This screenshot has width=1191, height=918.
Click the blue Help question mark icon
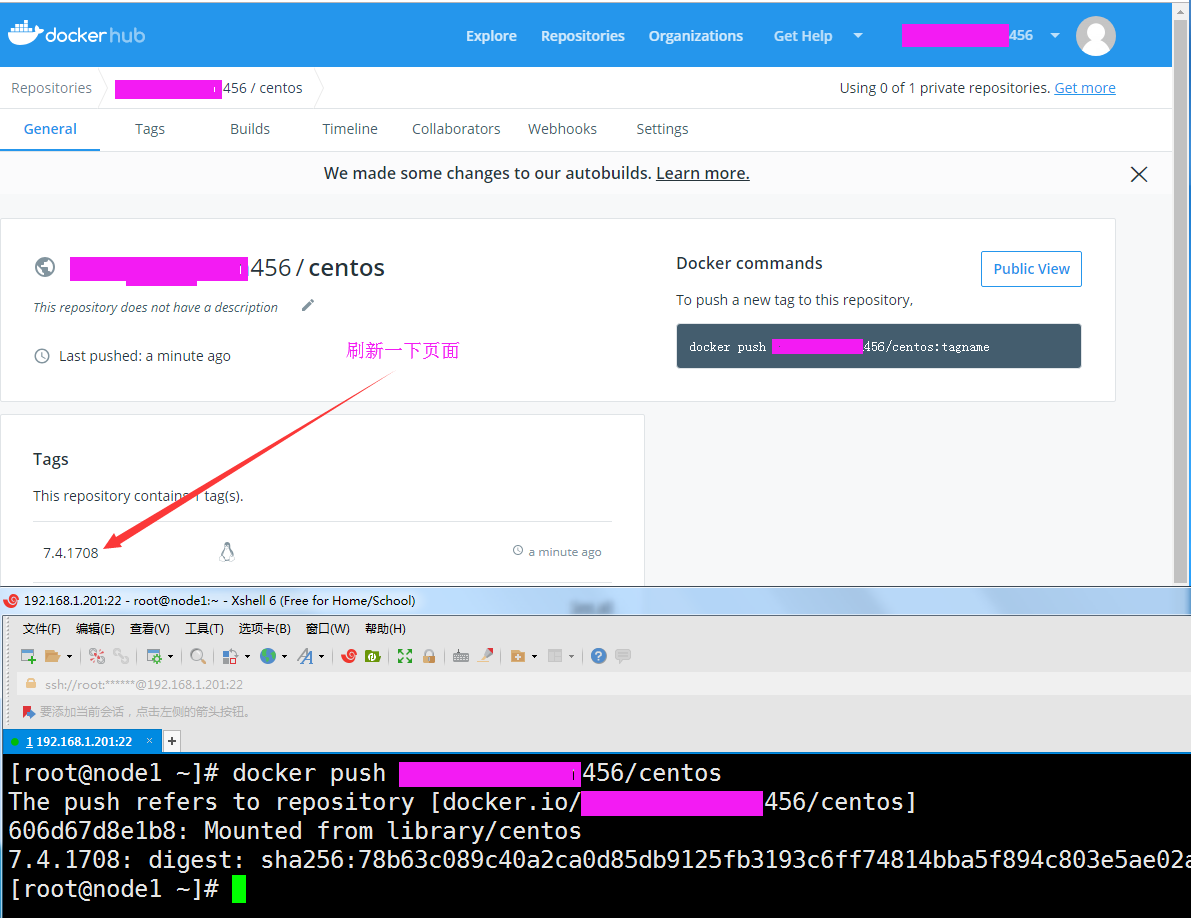click(x=599, y=656)
